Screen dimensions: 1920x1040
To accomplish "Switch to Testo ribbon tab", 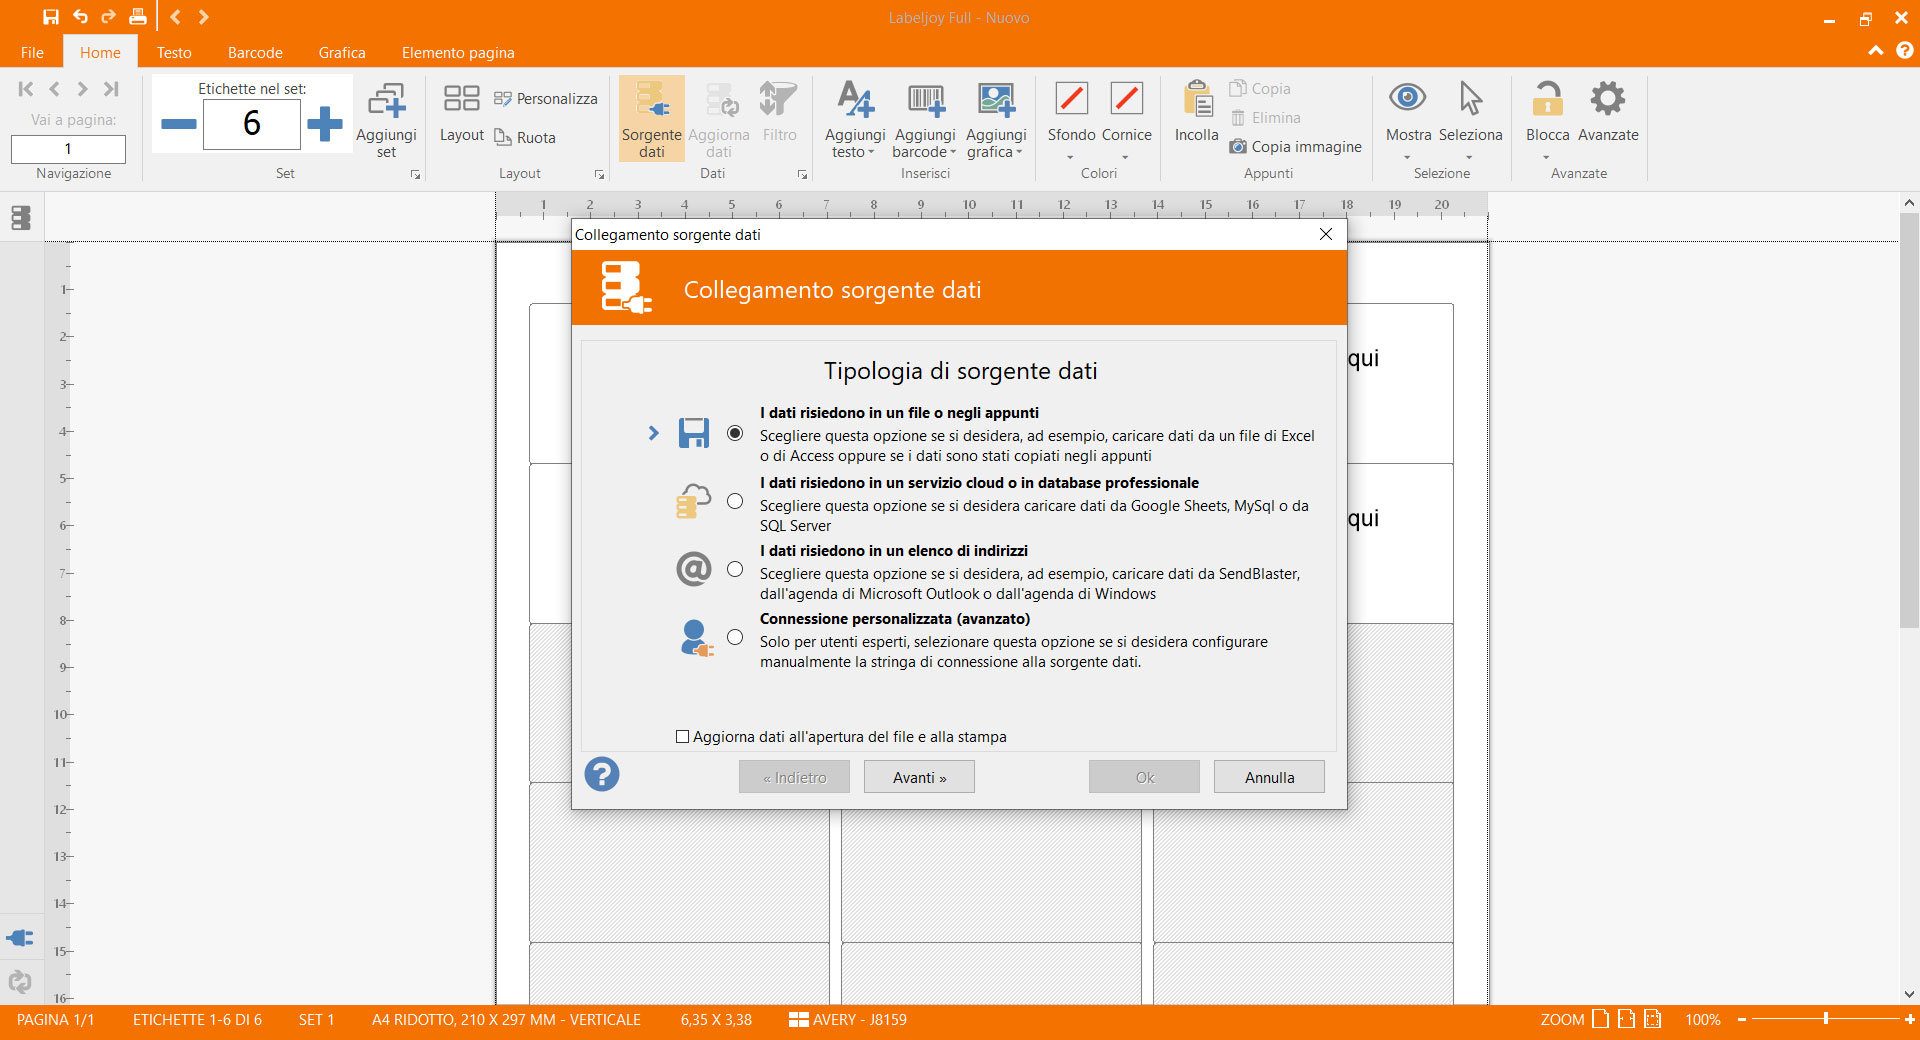I will point(174,52).
